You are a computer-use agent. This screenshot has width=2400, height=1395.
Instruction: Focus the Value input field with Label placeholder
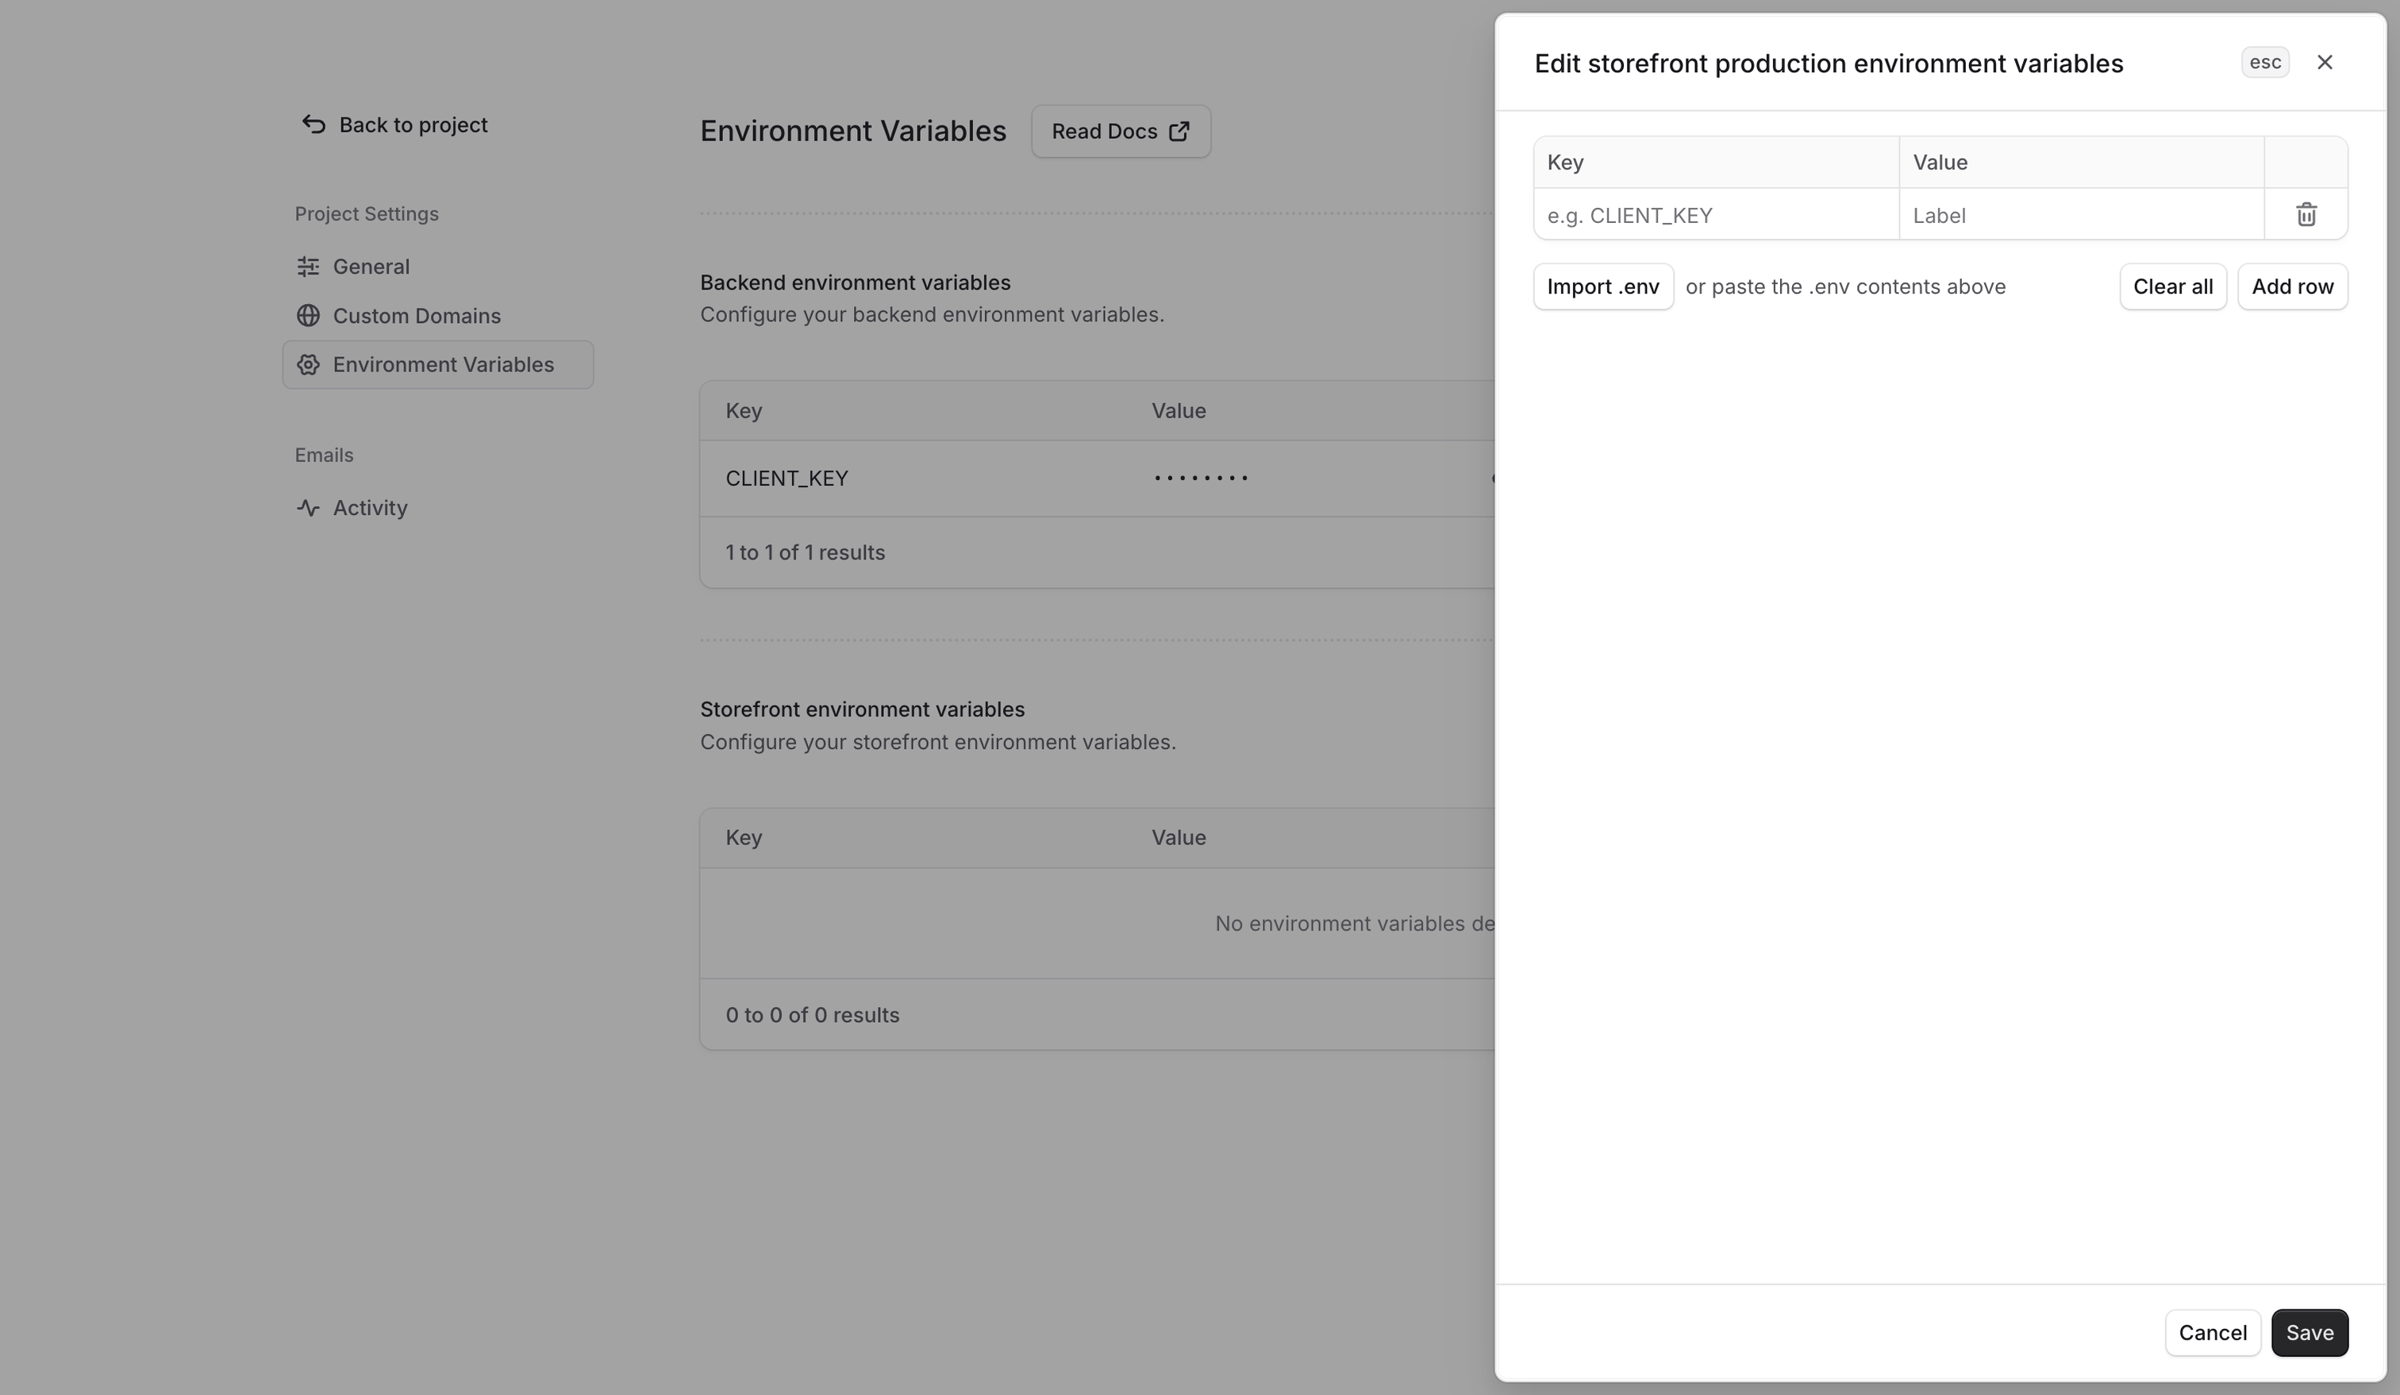coord(2082,215)
